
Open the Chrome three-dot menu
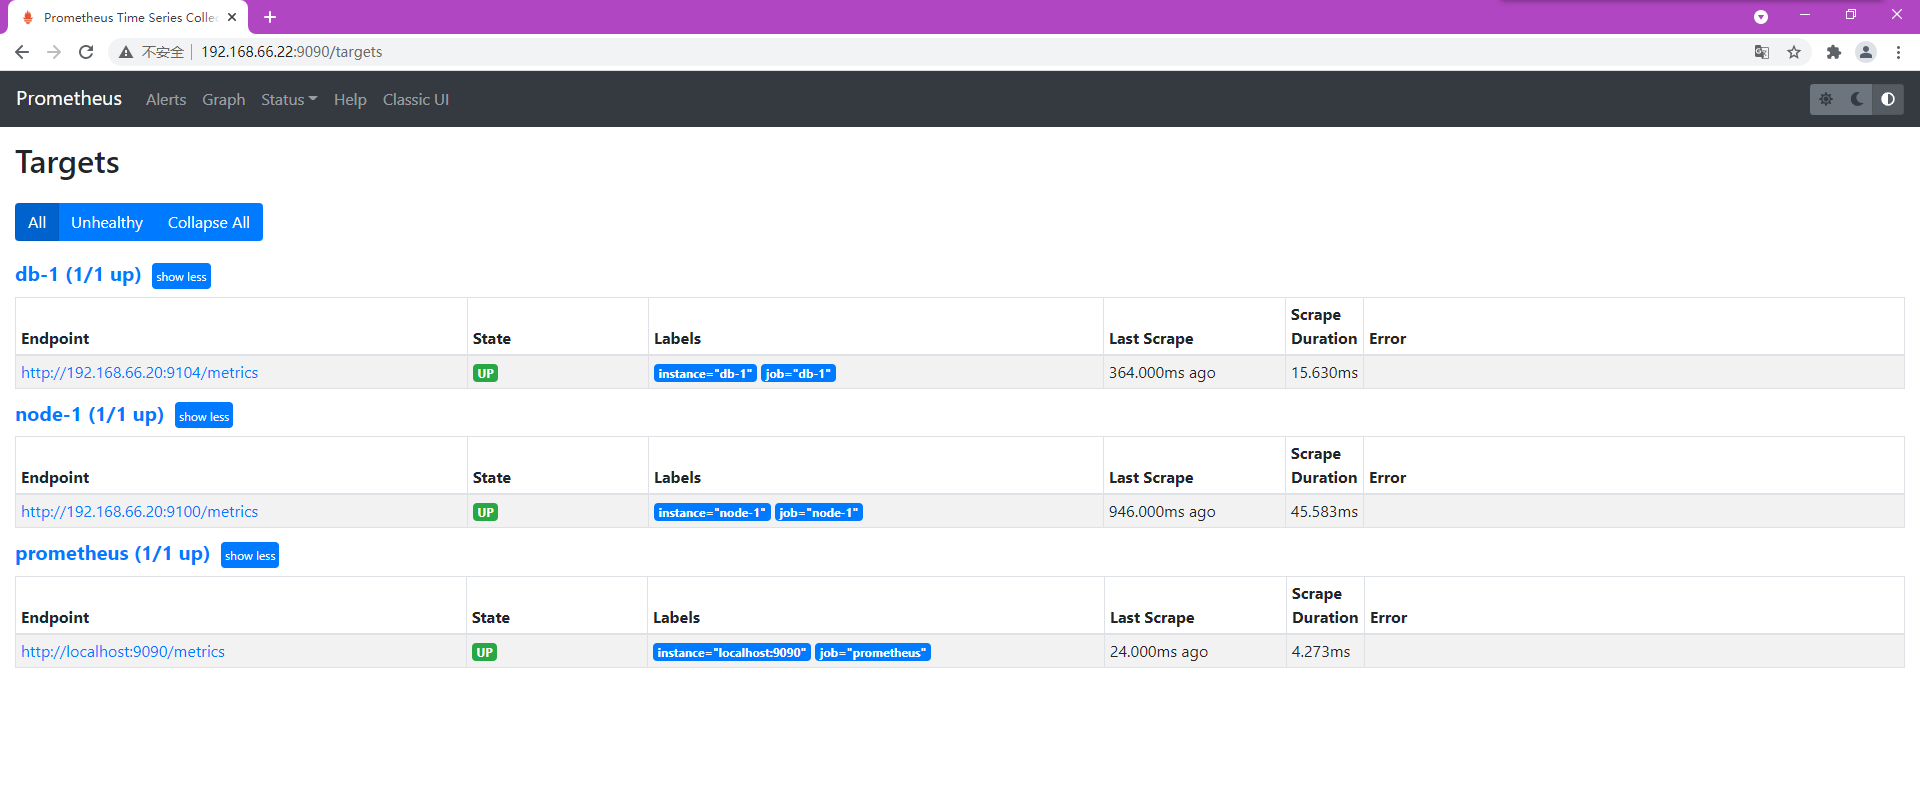click(1898, 52)
